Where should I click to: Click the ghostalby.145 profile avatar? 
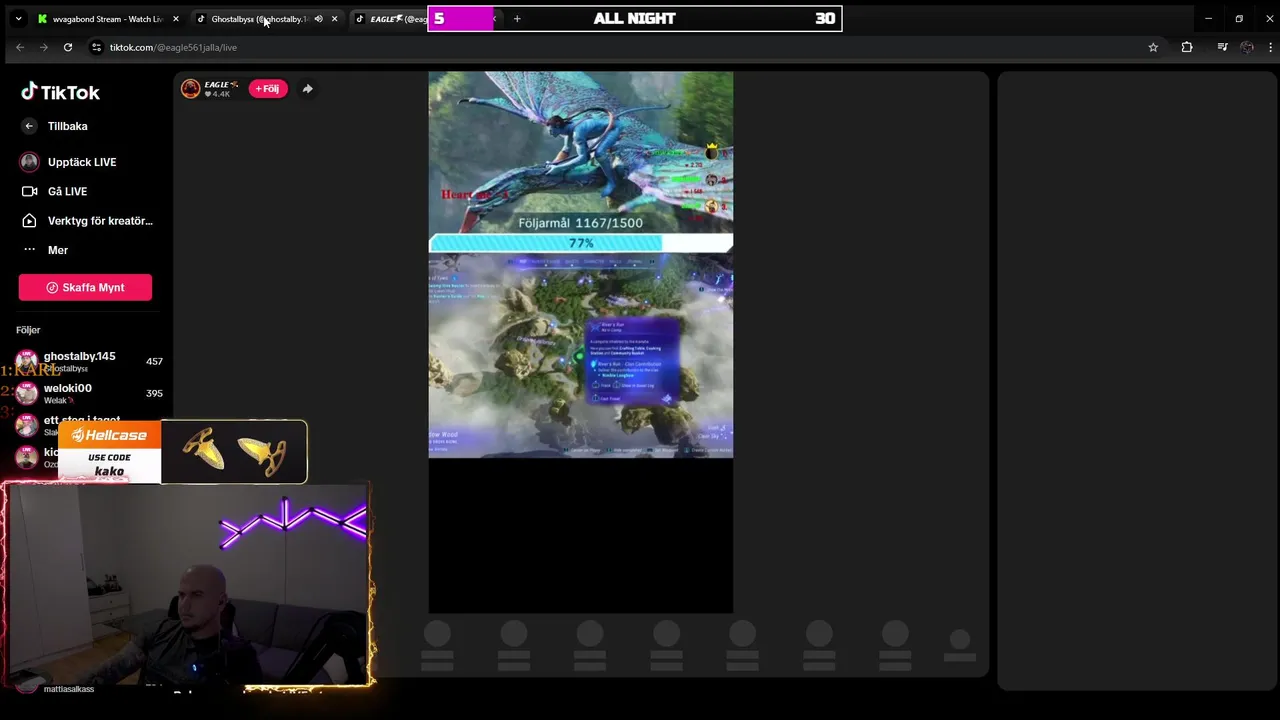pyautogui.click(x=28, y=361)
